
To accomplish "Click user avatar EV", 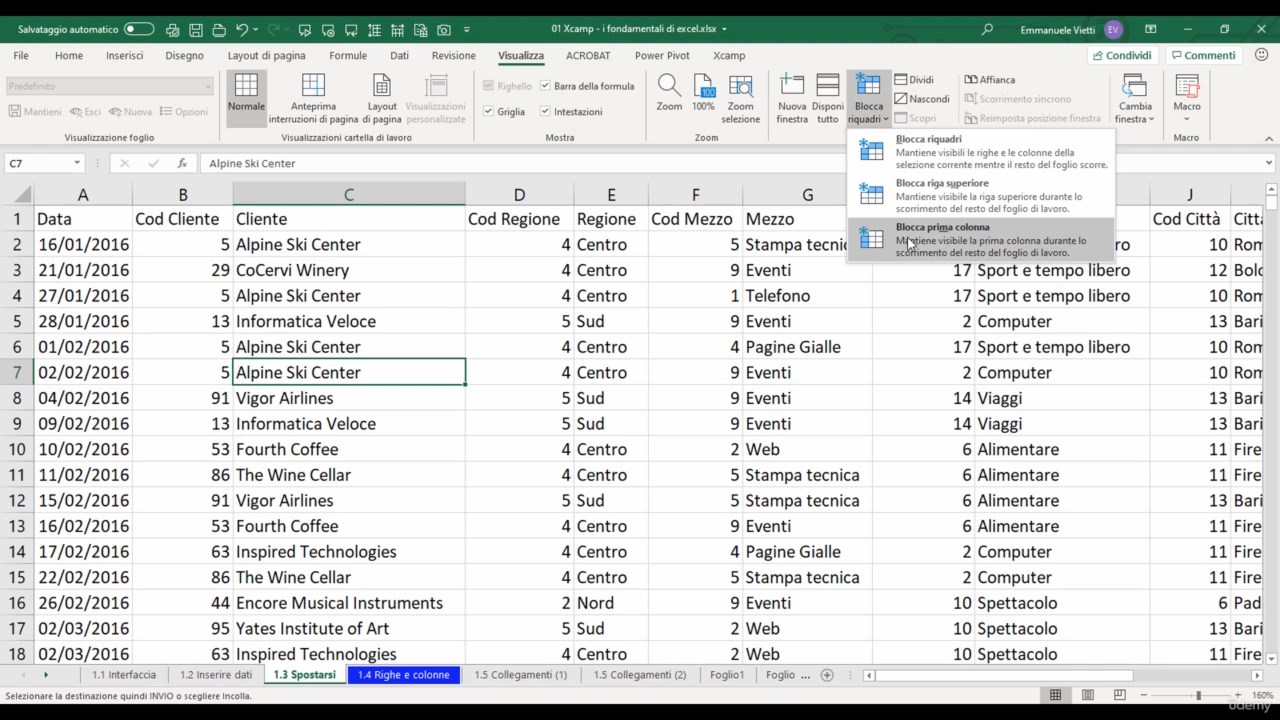I will (1113, 30).
